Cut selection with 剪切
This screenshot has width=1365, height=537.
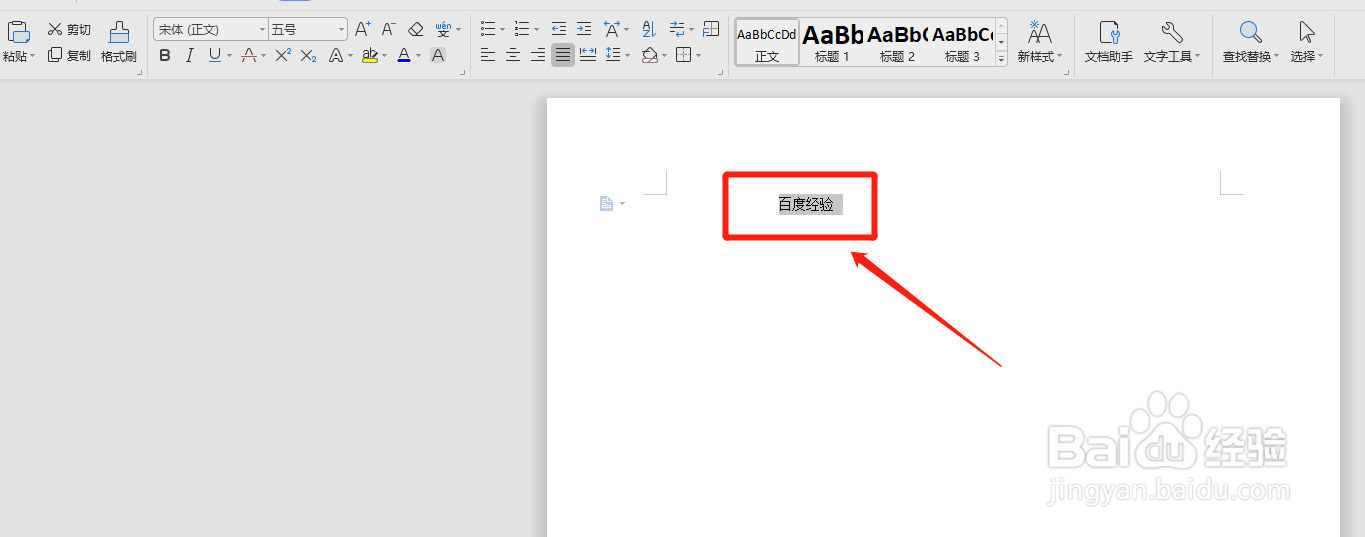tap(69, 30)
